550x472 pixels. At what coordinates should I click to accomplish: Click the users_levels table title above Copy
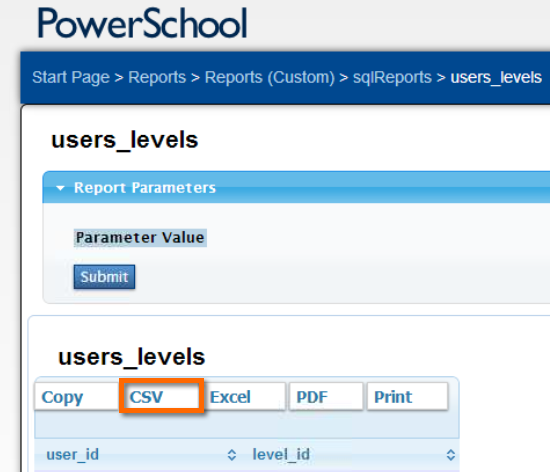pos(132,358)
